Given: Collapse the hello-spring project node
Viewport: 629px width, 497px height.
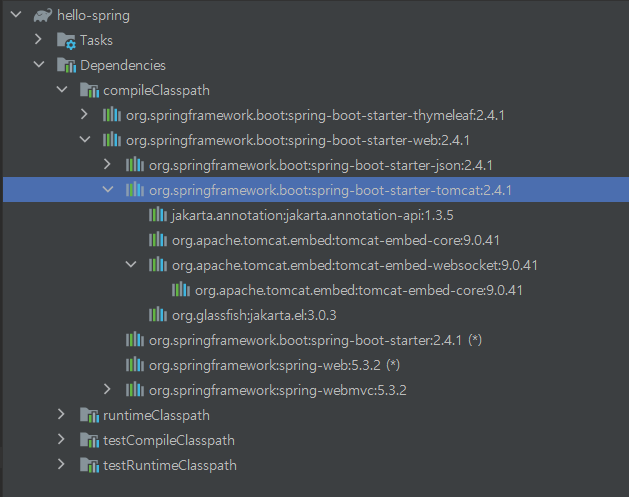Looking at the screenshot, I should 16,15.
